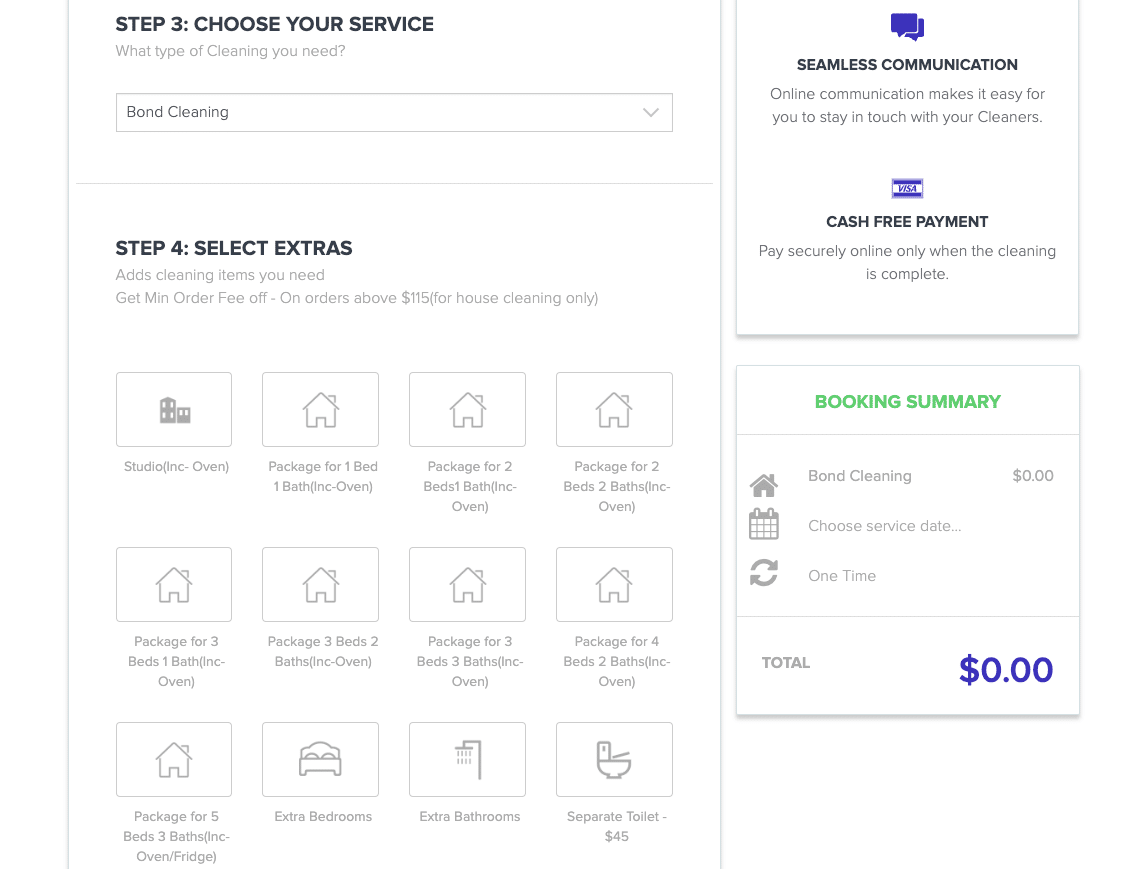1139x869 pixels.
Task: Click the recurring arrows icon in summary
Action: (x=764, y=573)
